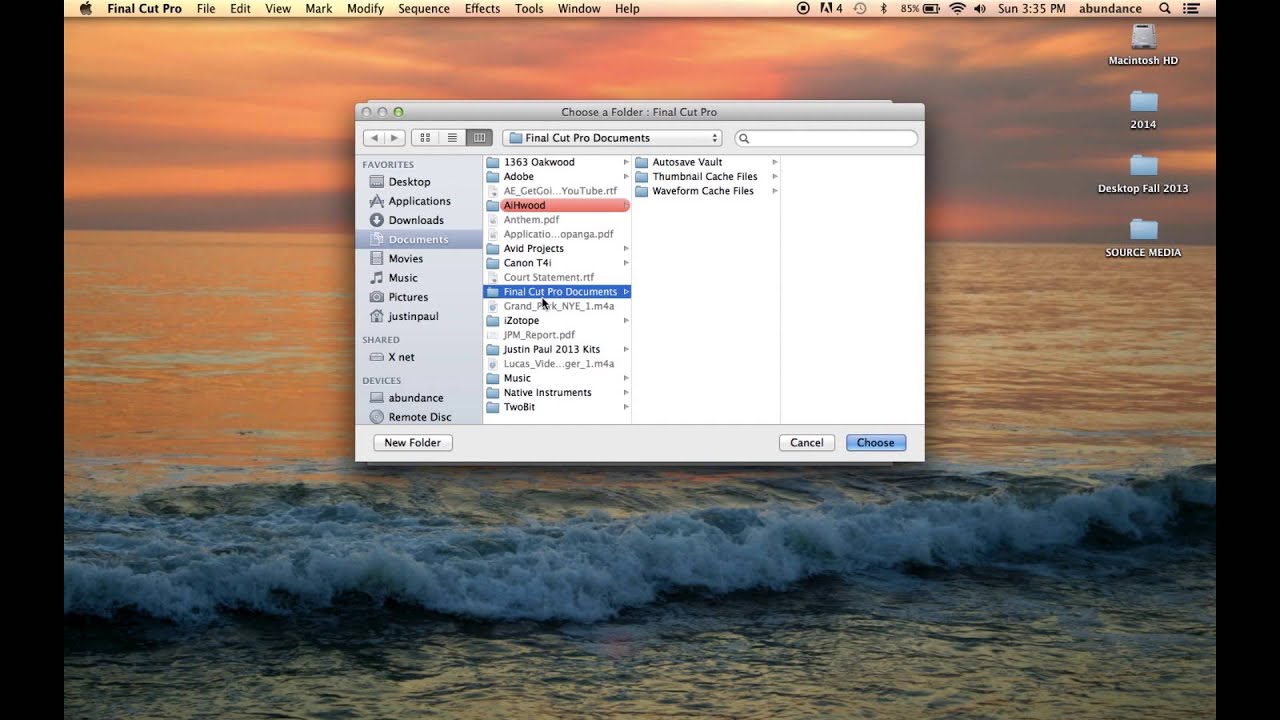Open the Final Cut Pro Documents path dropdown
The width and height of the screenshot is (1280, 720).
point(612,138)
